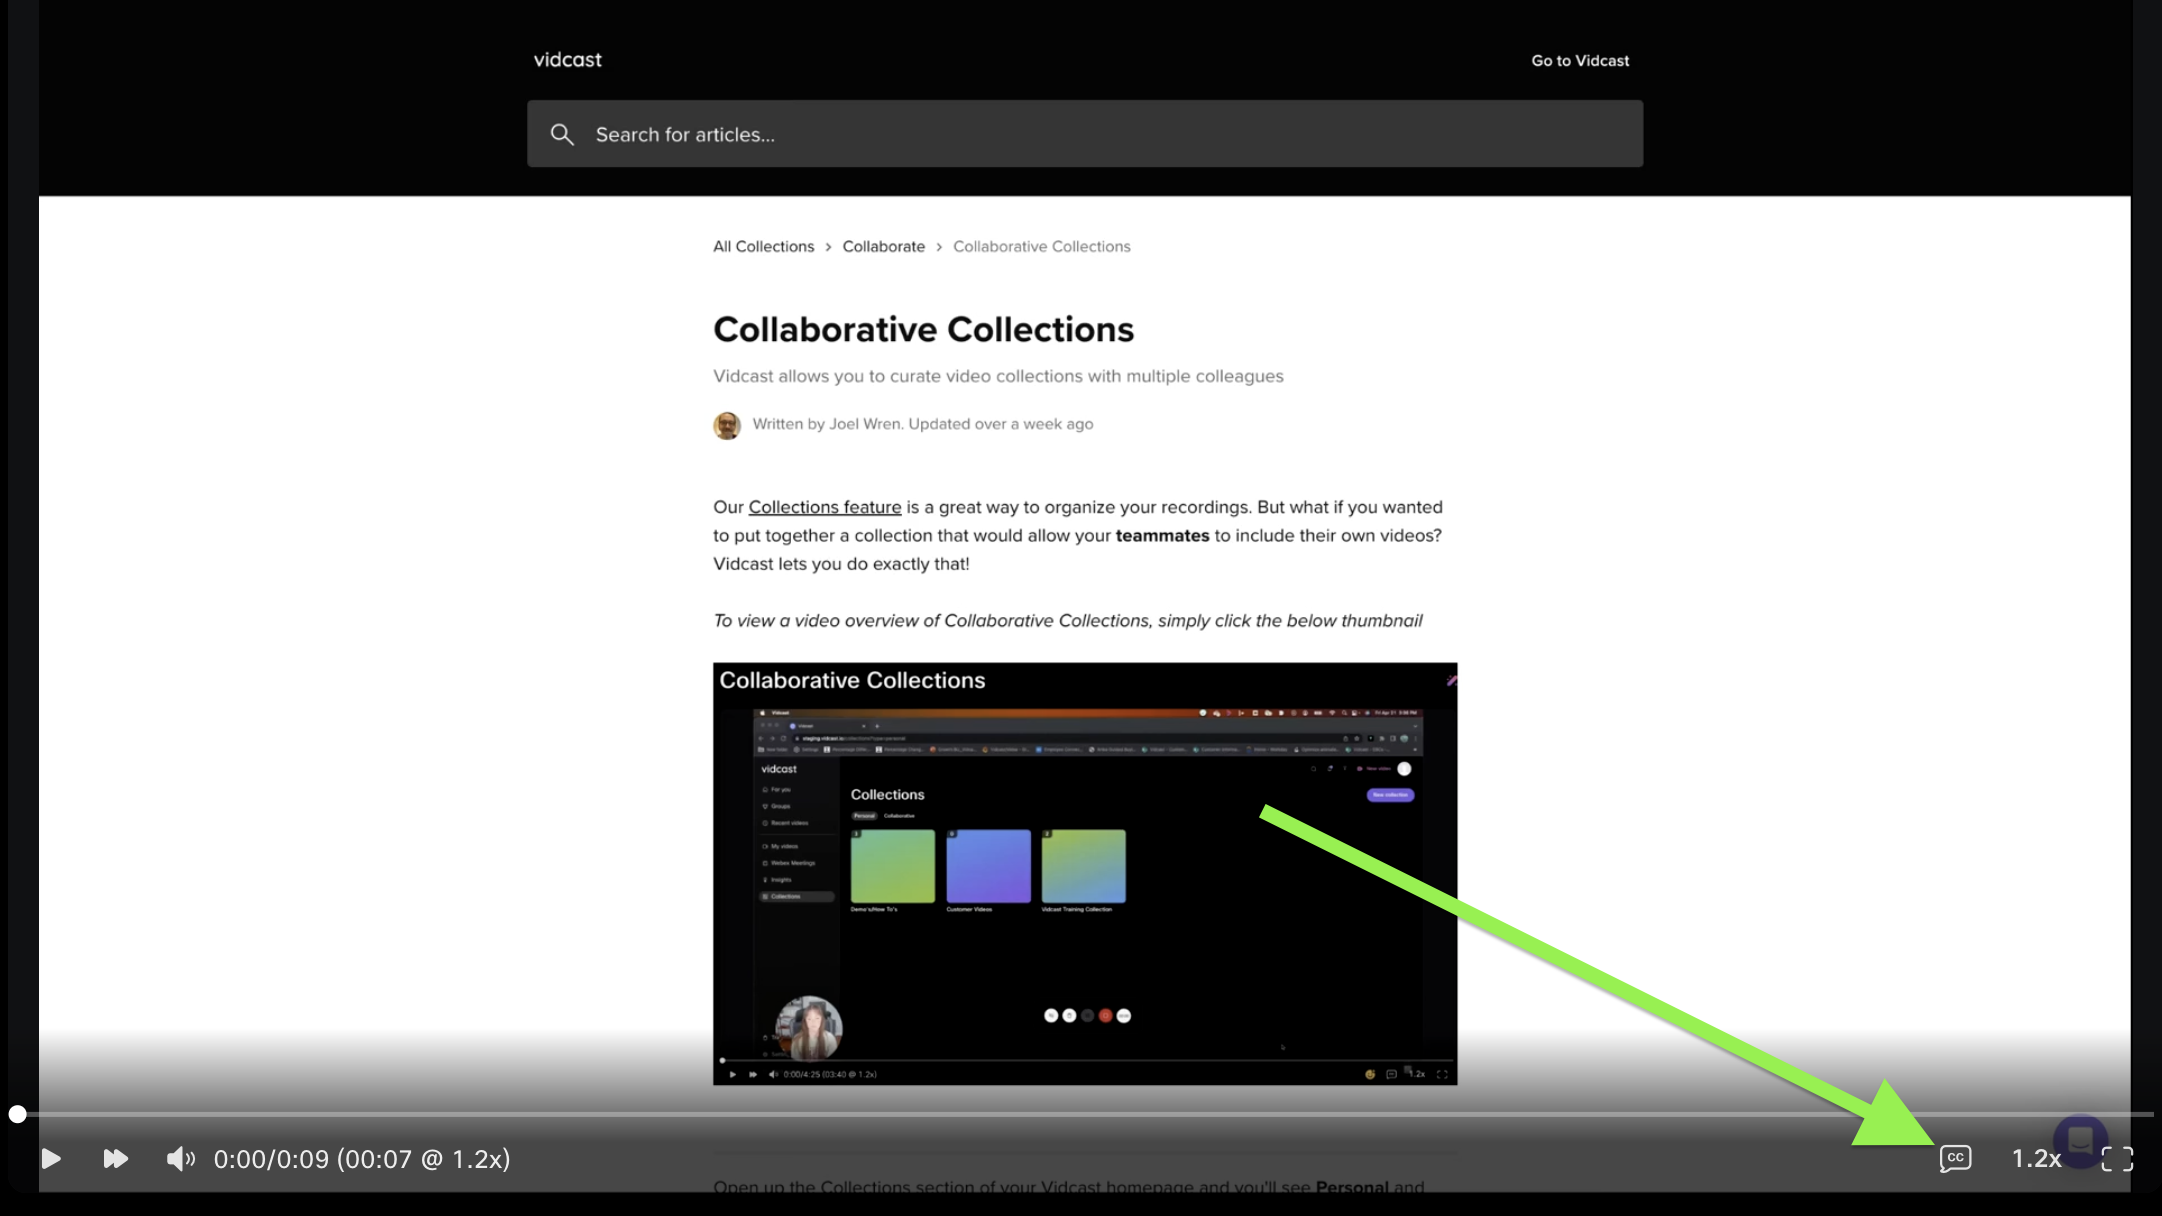Toggle closed captions with the CC icon
2162x1216 pixels.
(1955, 1158)
